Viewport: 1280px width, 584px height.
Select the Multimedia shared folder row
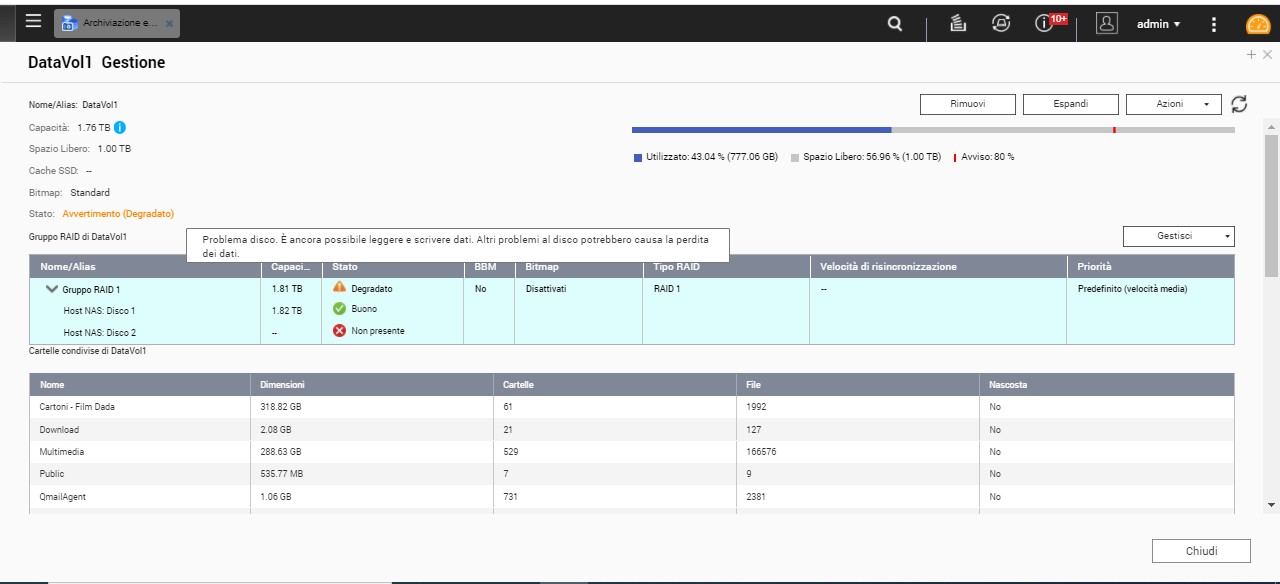tap(62, 452)
